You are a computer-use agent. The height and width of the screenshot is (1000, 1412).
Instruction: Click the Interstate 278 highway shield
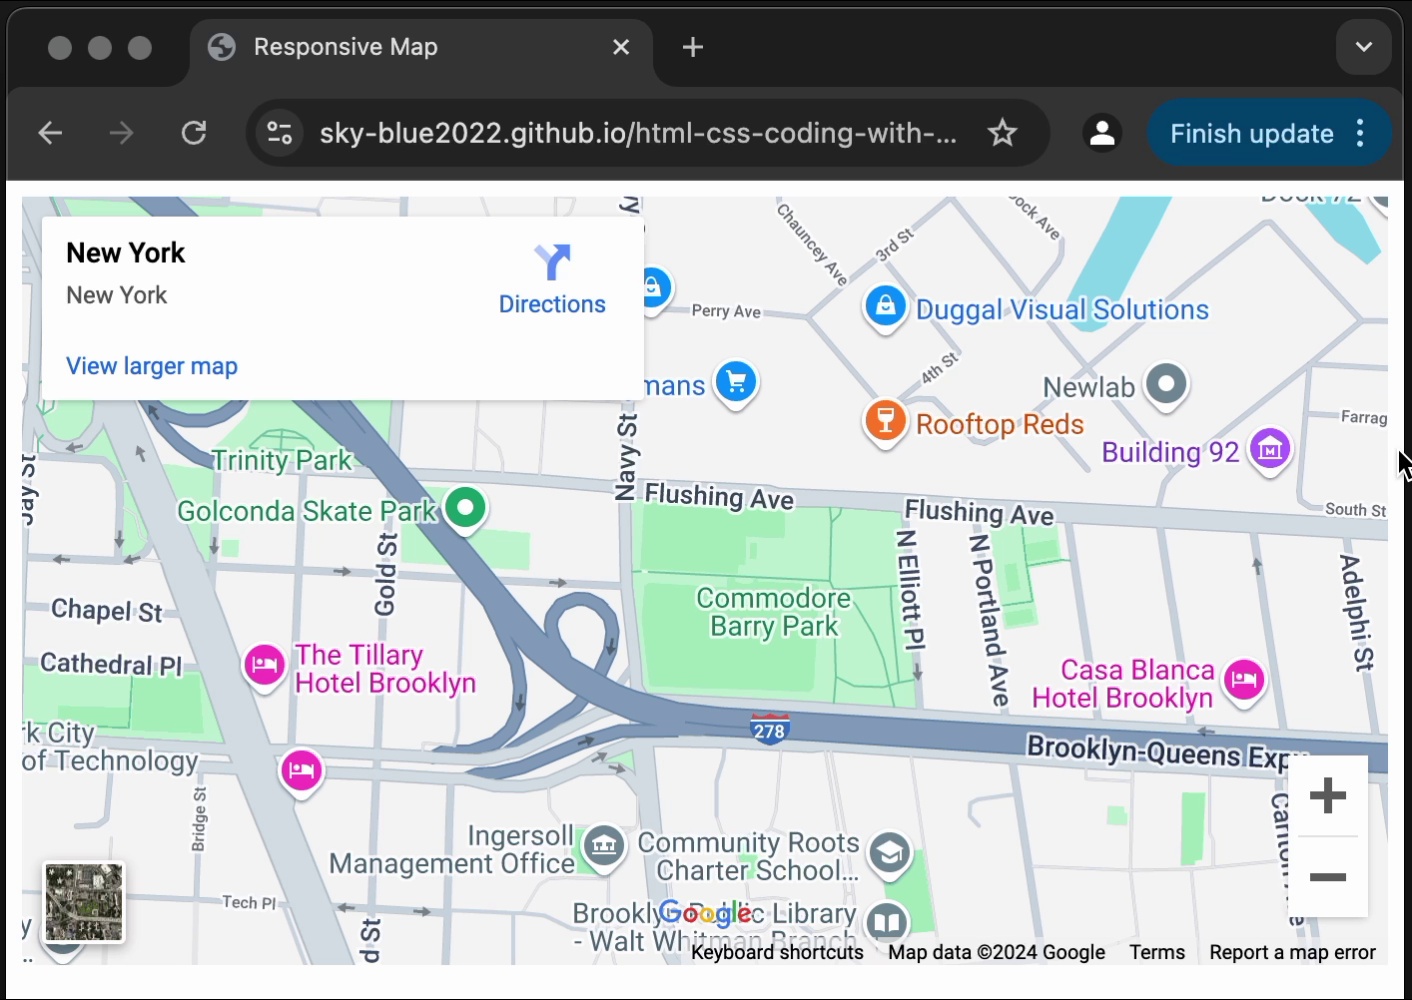tap(769, 729)
